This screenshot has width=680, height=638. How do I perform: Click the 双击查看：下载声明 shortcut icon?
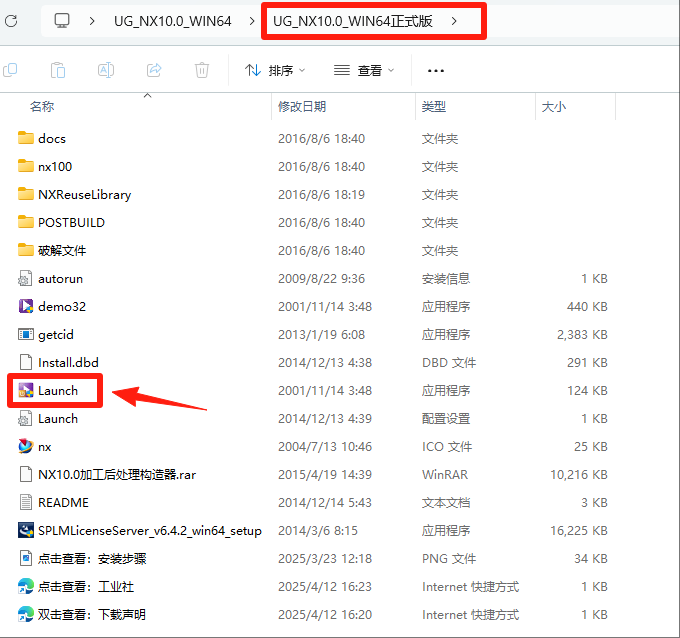(x=26, y=614)
